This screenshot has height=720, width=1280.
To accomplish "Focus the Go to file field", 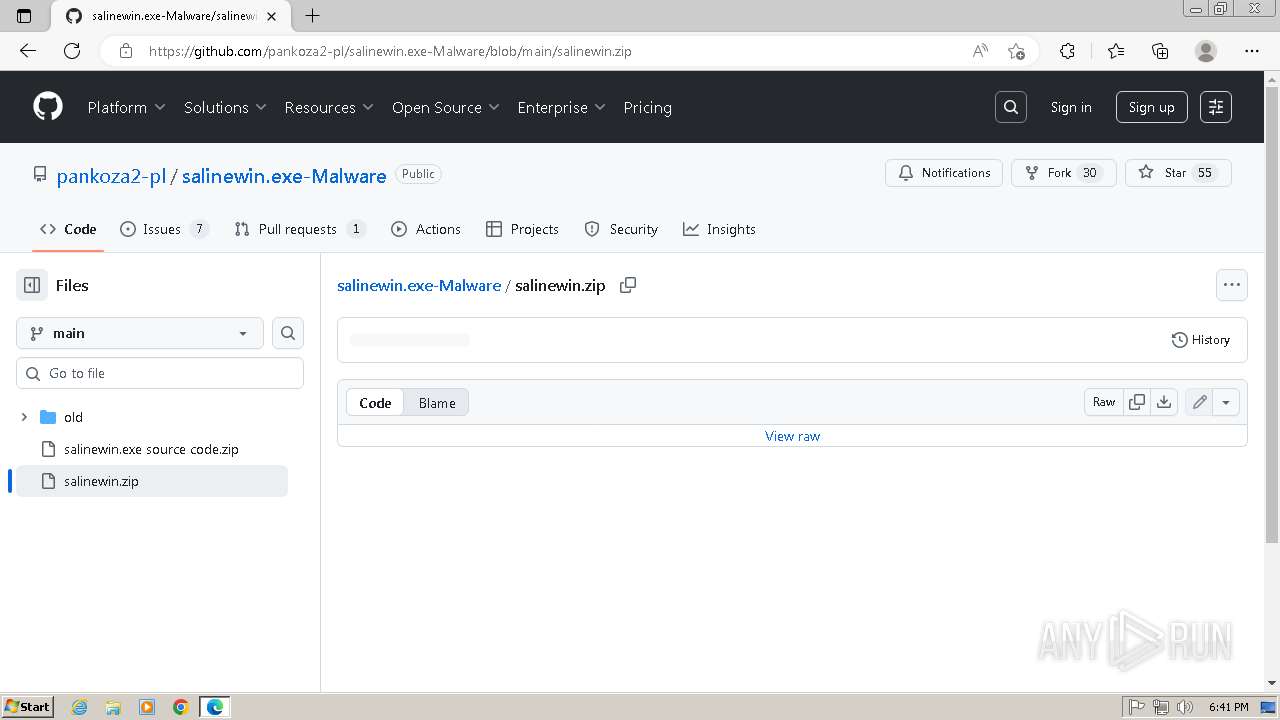I will click(x=160, y=373).
